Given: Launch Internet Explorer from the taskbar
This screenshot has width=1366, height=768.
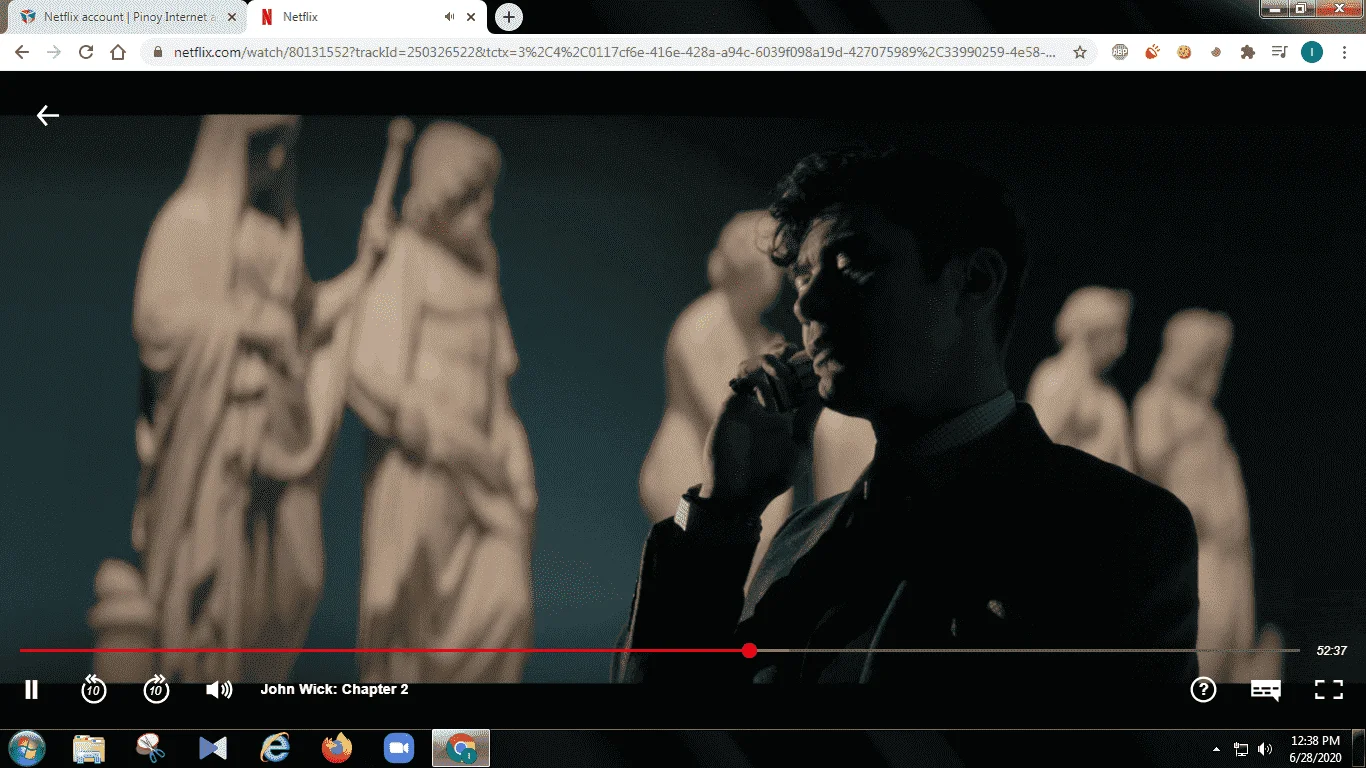Looking at the screenshot, I should click(x=275, y=748).
